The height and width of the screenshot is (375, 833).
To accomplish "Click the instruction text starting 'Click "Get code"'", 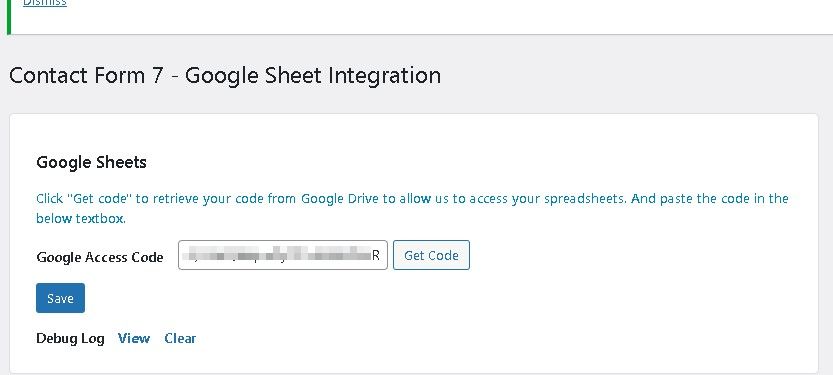I will point(412,199).
